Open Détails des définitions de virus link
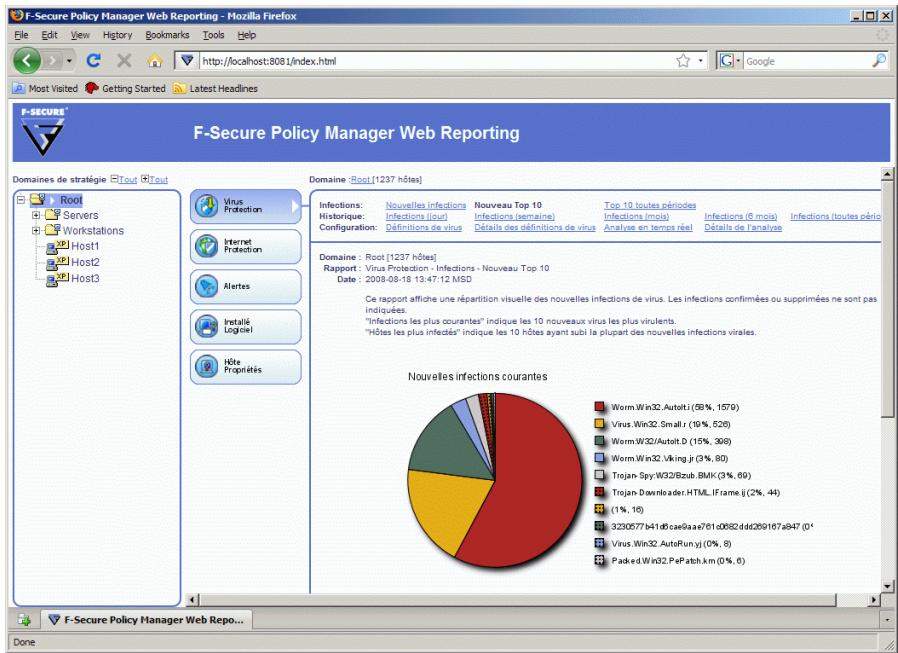This screenshot has height=653, width=898. pos(535,227)
